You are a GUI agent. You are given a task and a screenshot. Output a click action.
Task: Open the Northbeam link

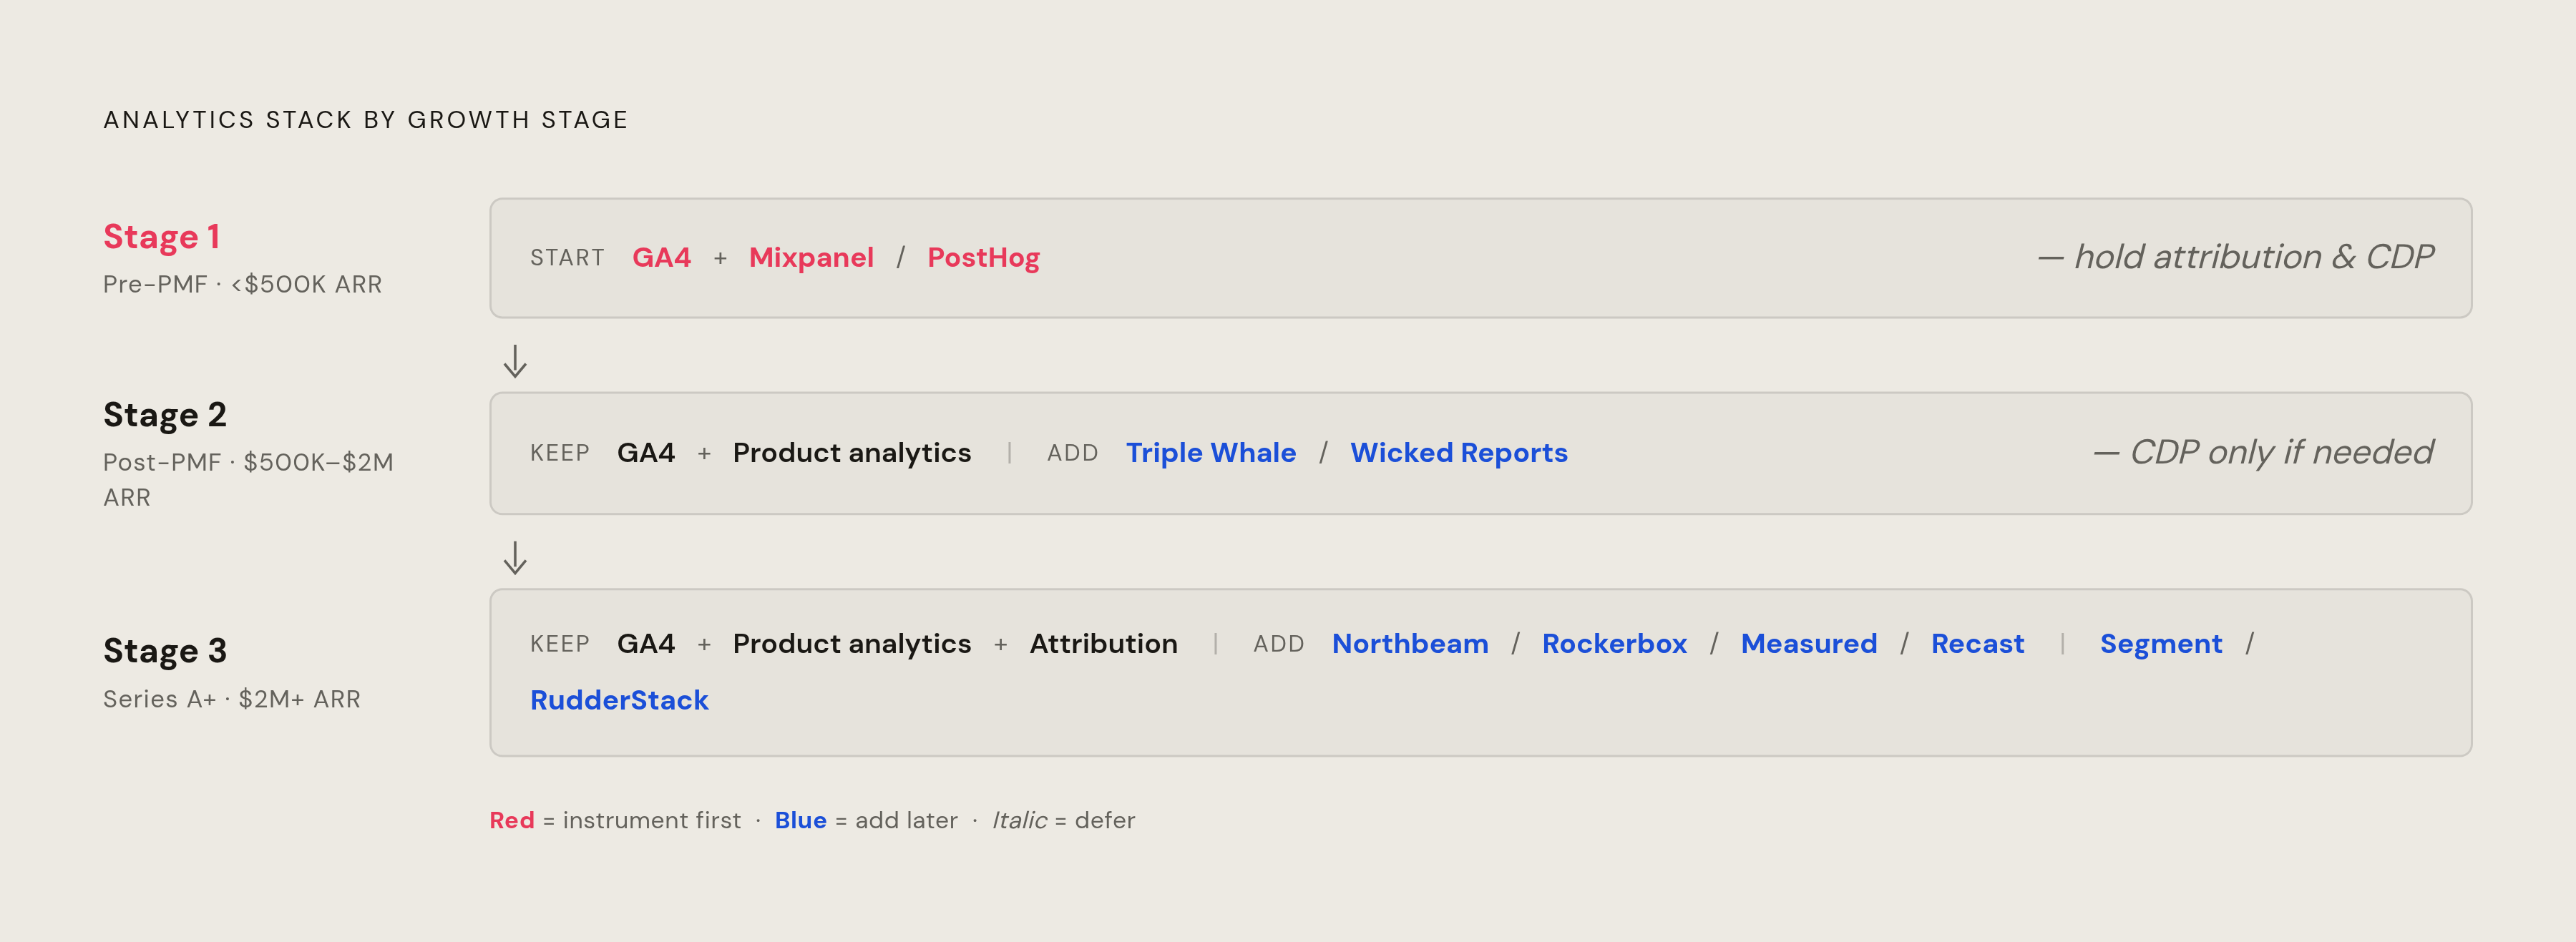point(1409,644)
